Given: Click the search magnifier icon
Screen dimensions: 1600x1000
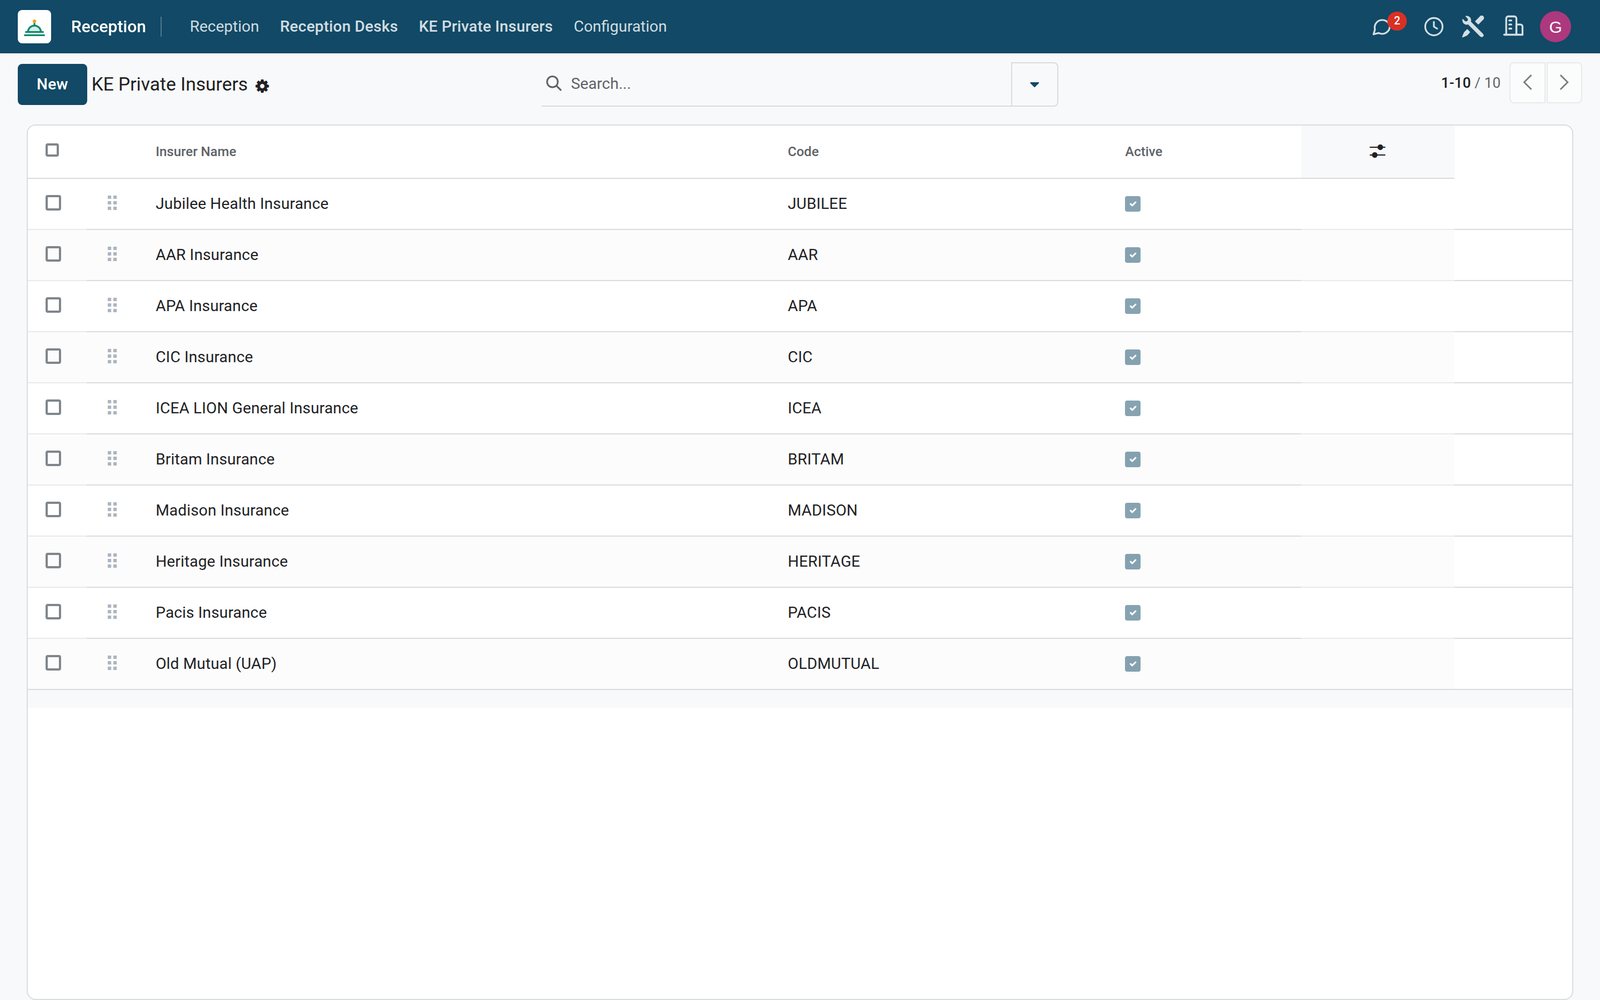Looking at the screenshot, I should click(553, 83).
